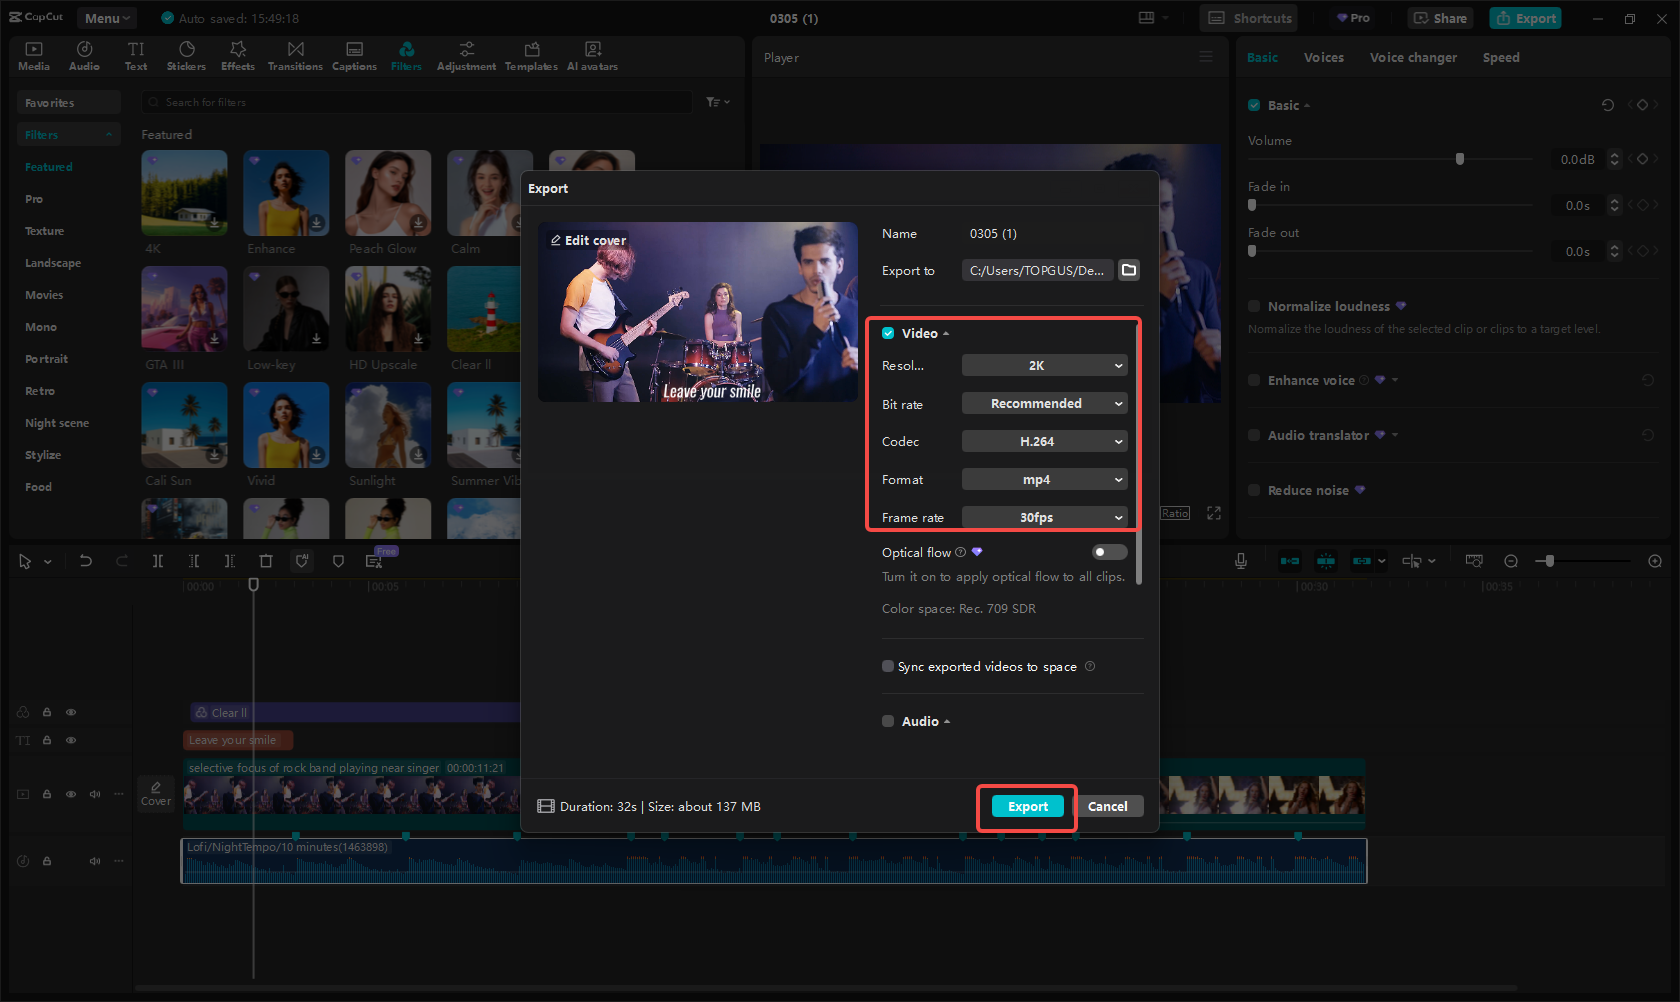Open the Menu in the title bar
Viewport: 1680px width, 1002px height.
click(x=106, y=18)
